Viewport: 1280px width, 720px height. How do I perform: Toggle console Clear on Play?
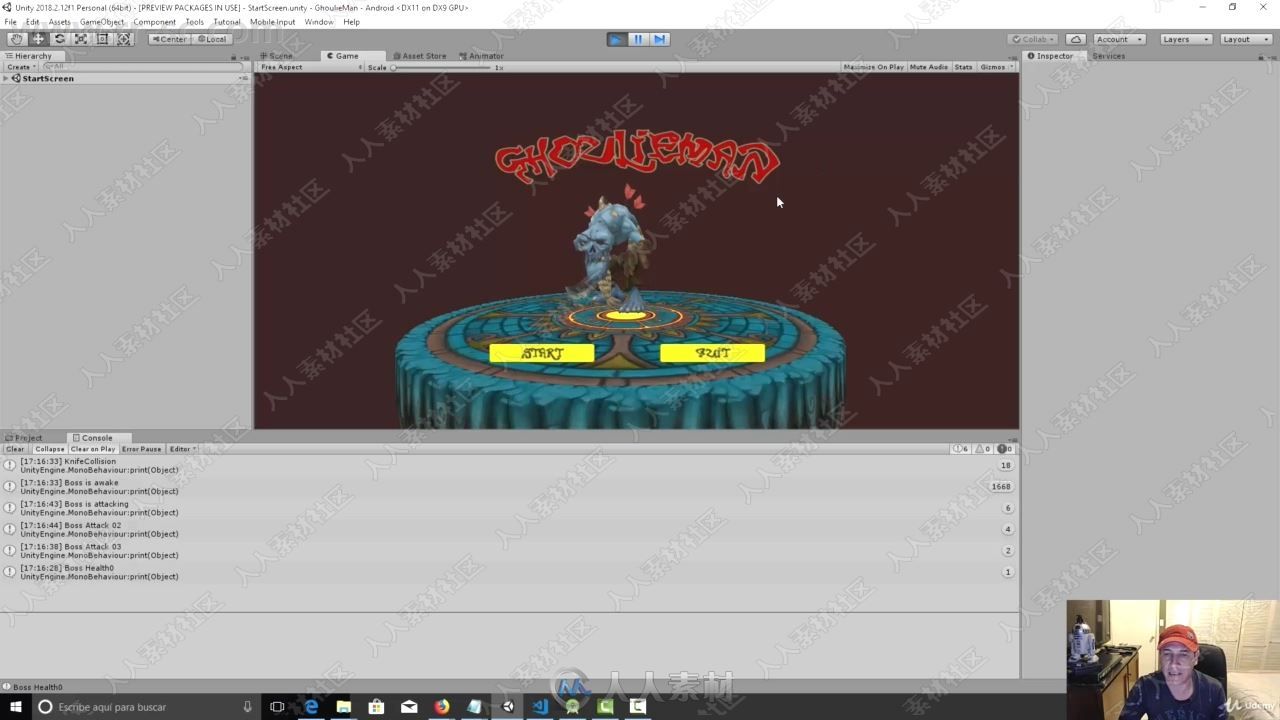pos(92,449)
